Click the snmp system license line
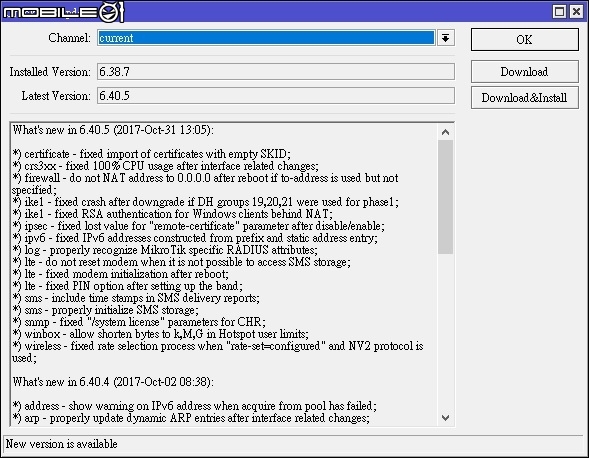The image size is (589, 458). [139, 322]
